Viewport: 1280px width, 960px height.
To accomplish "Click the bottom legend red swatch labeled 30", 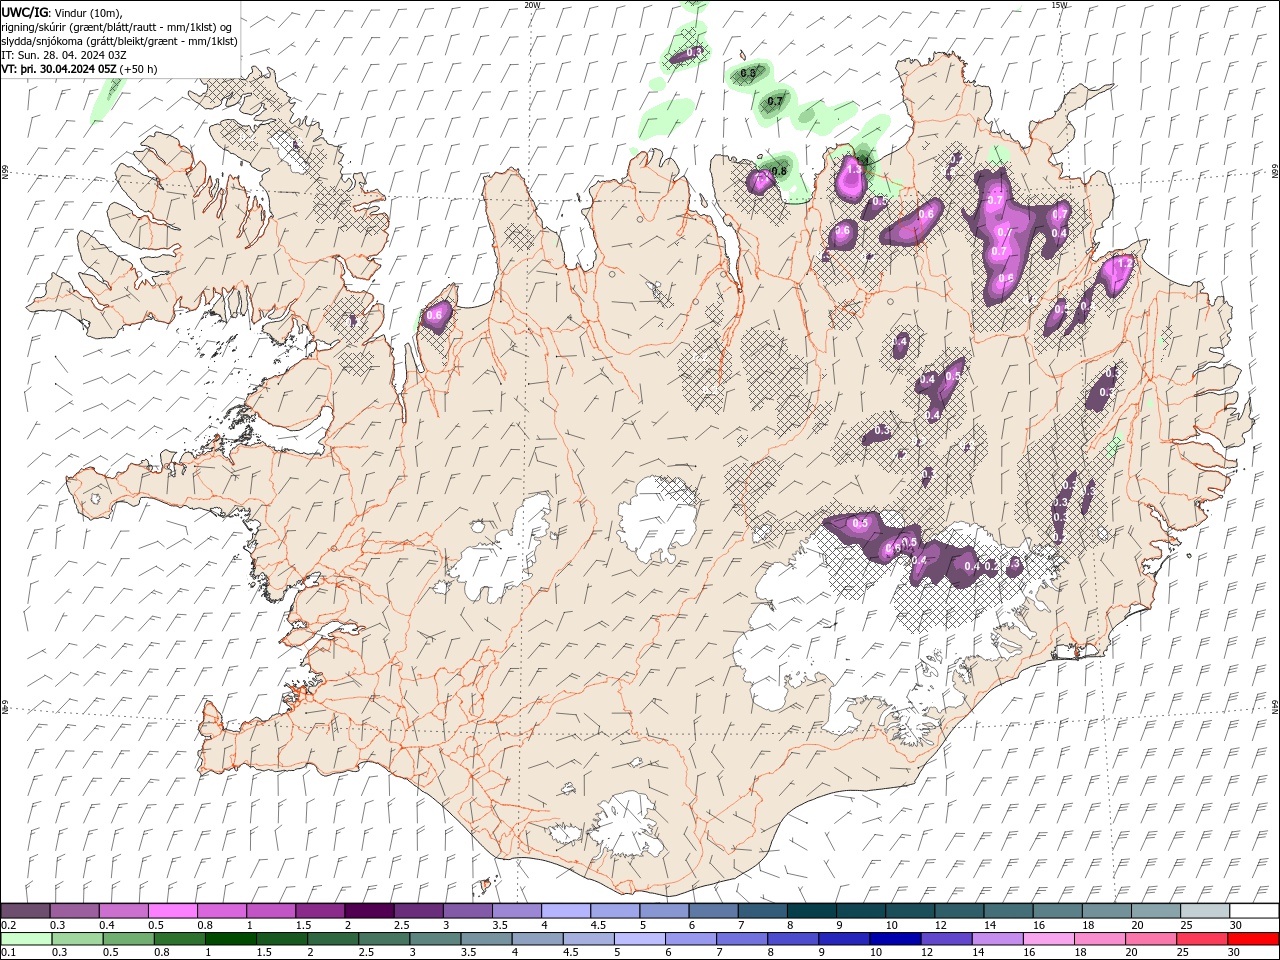I will pyautogui.click(x=1253, y=939).
